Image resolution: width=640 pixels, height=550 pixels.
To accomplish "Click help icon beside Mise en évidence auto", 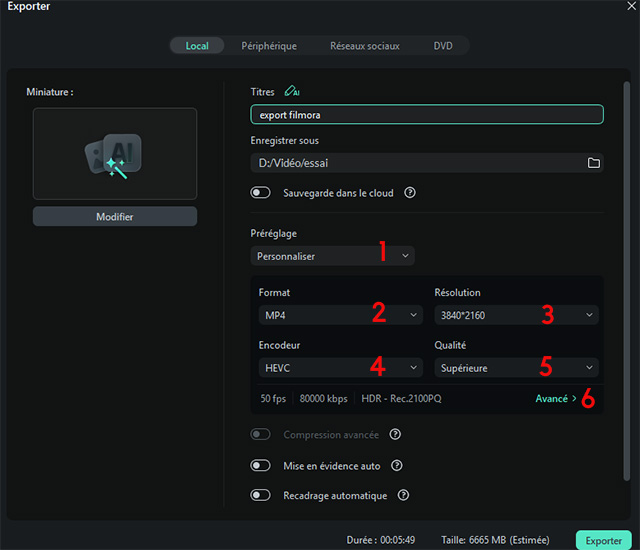I will coord(398,466).
